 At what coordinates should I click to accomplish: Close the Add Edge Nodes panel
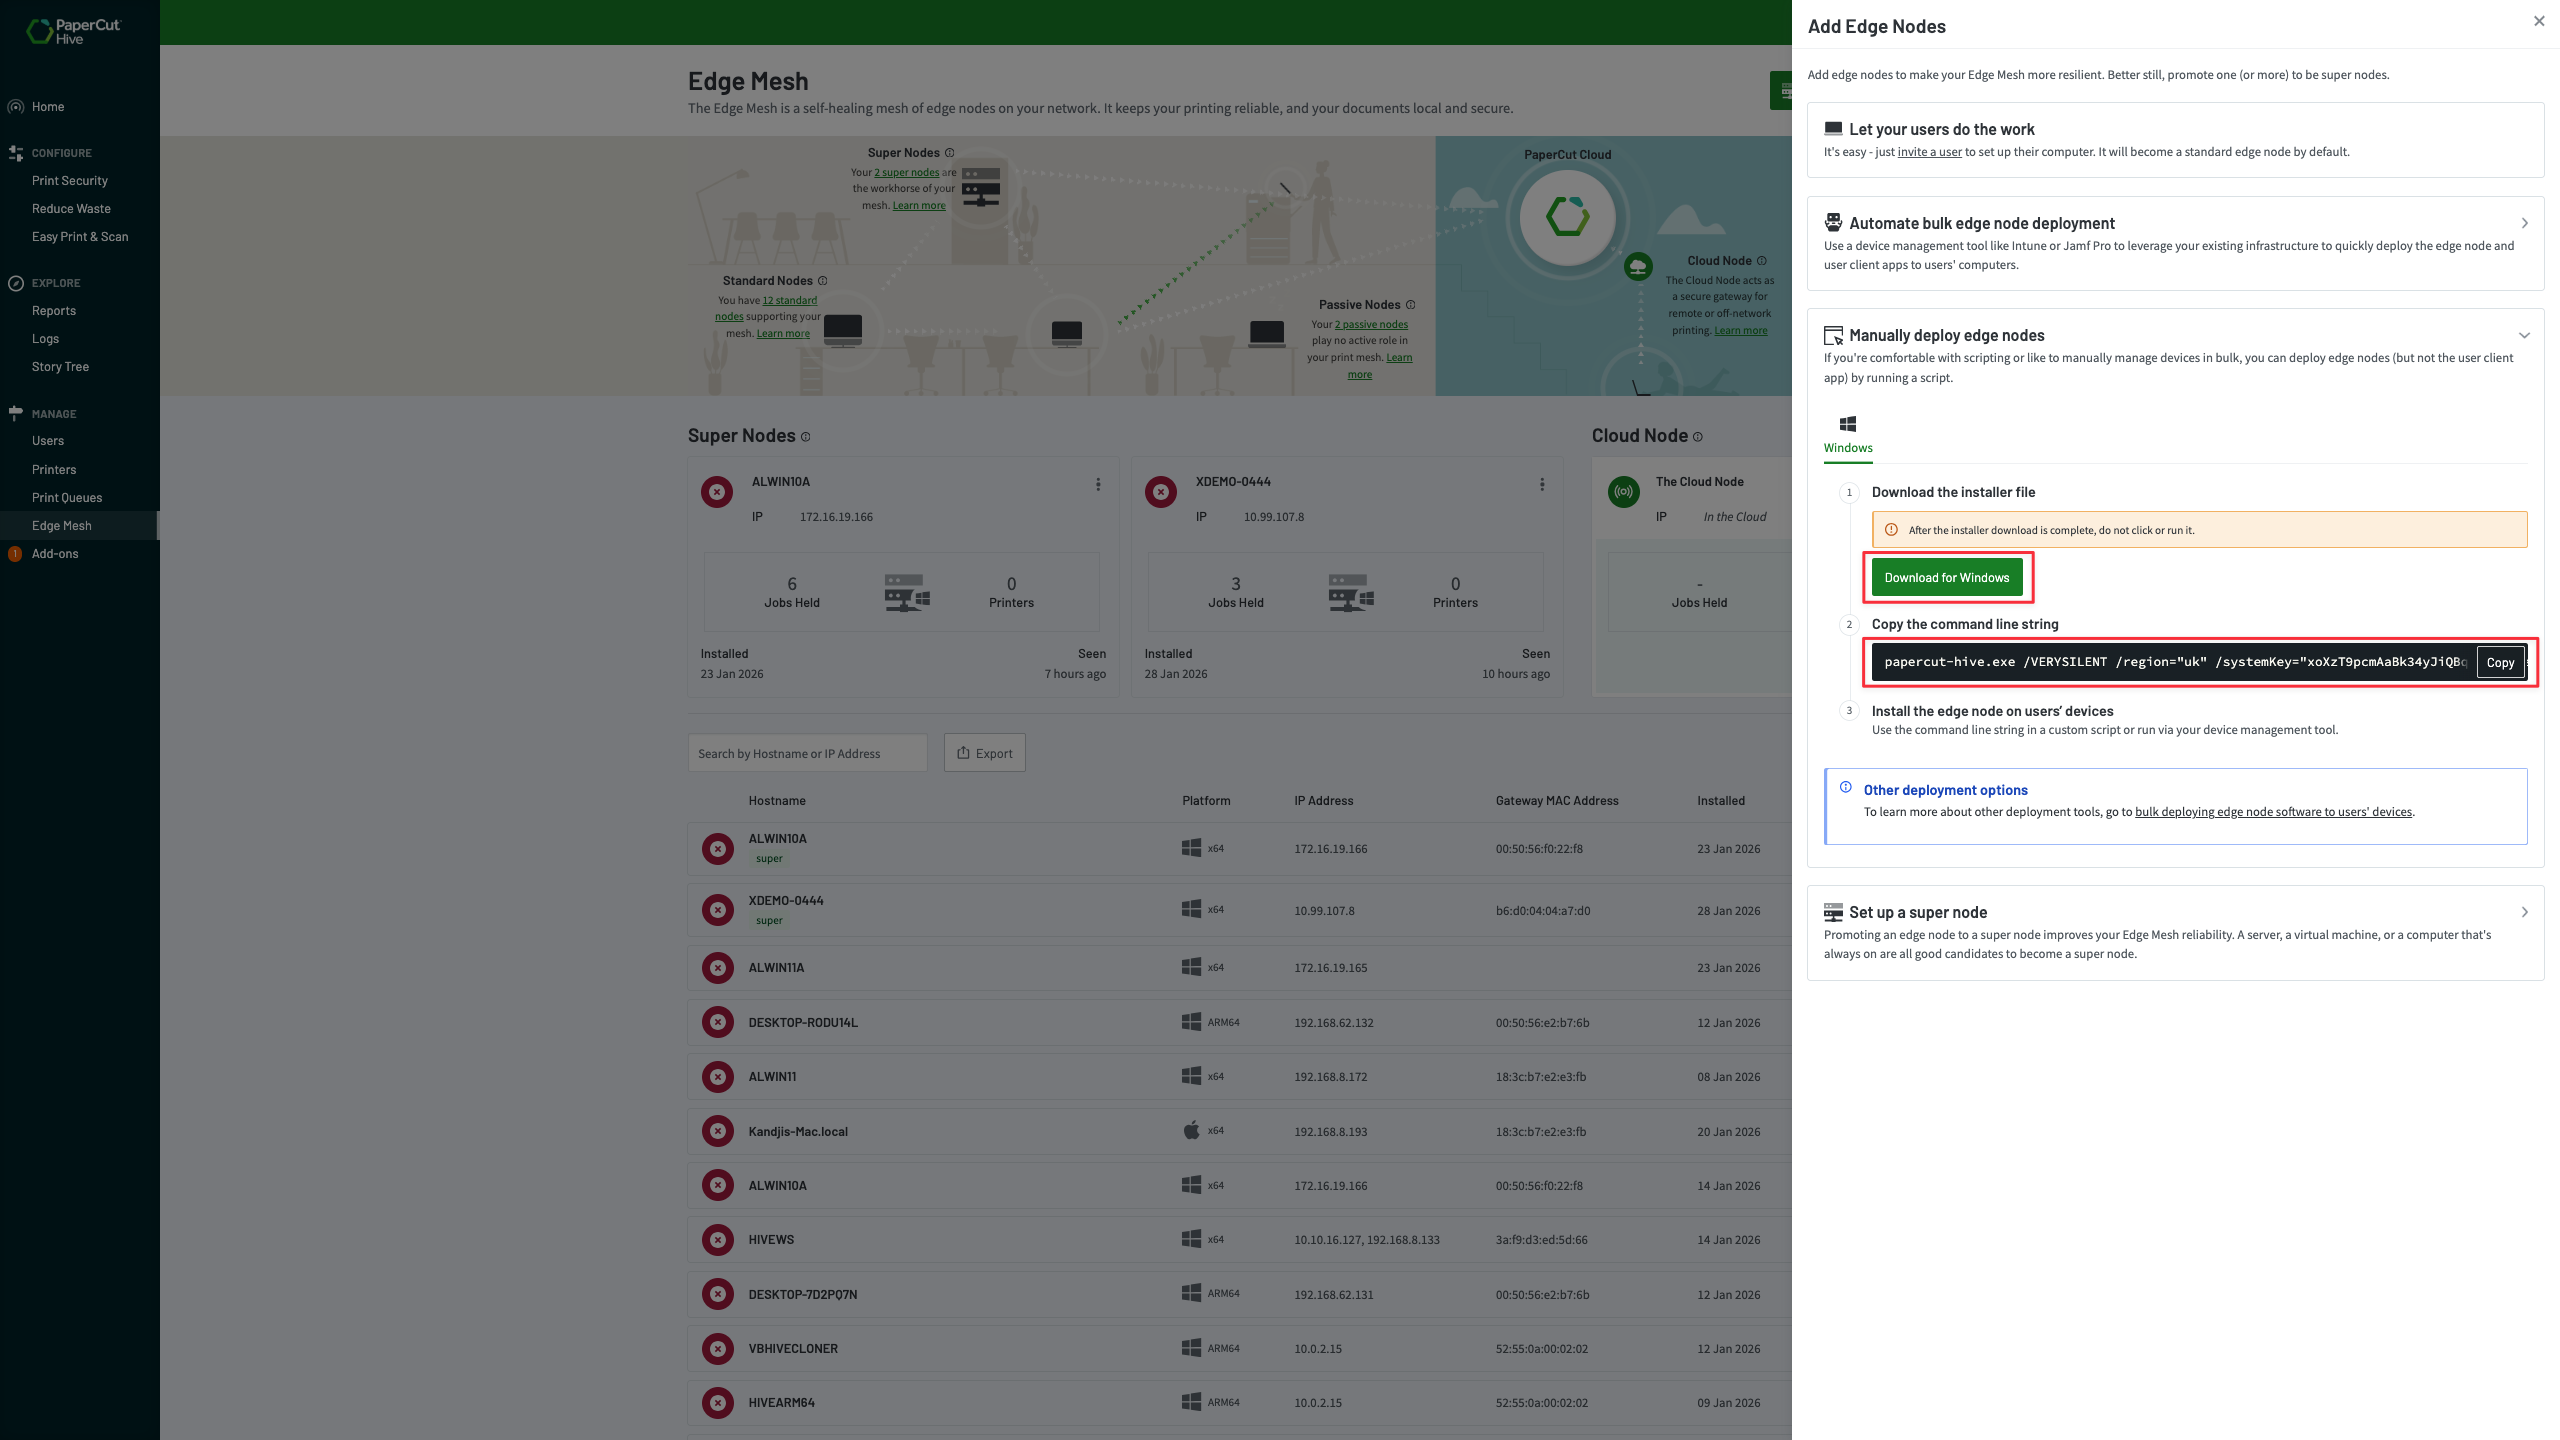click(x=2539, y=21)
